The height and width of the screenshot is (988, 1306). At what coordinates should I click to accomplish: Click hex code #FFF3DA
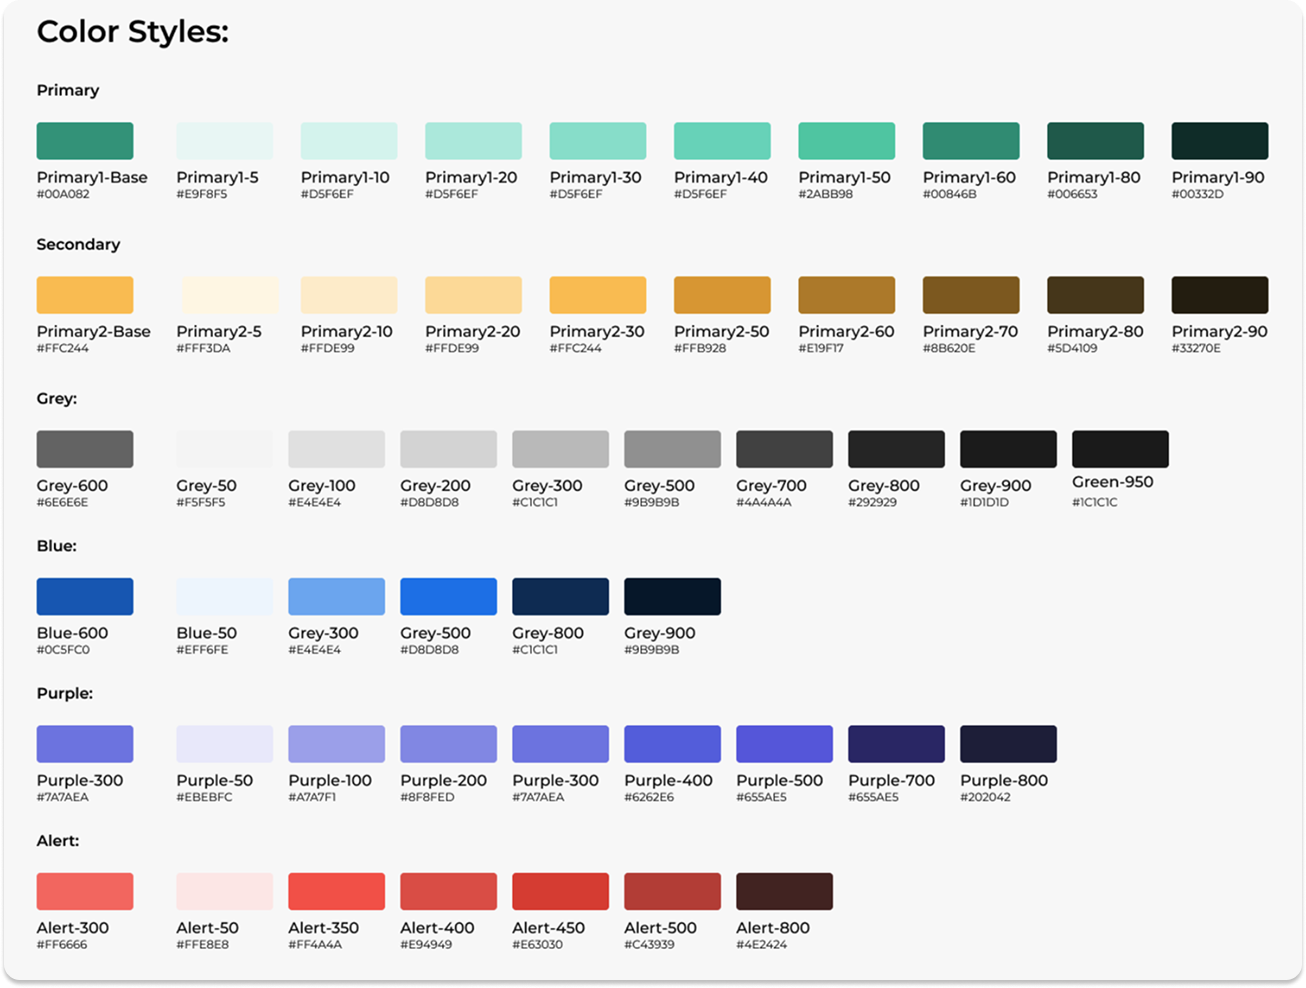click(202, 348)
